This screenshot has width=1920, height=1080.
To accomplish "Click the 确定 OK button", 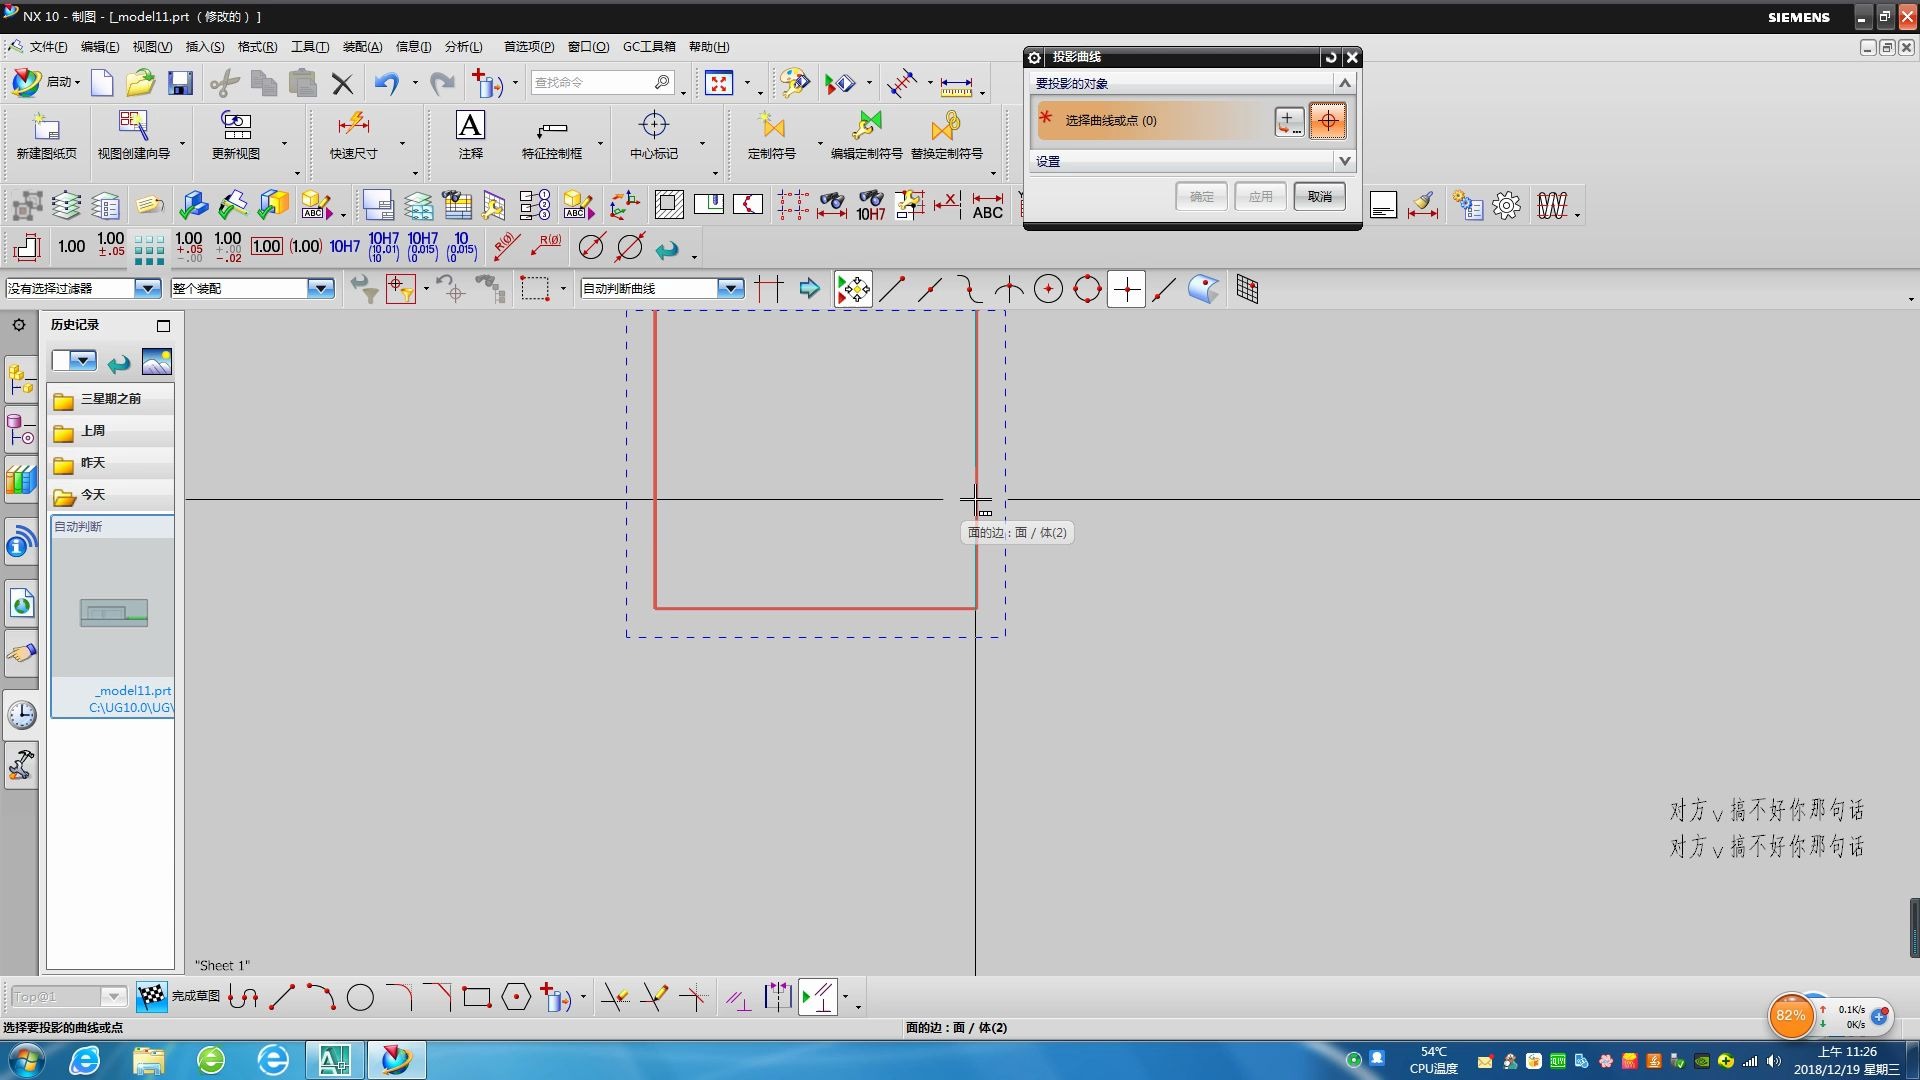I will (x=1202, y=197).
